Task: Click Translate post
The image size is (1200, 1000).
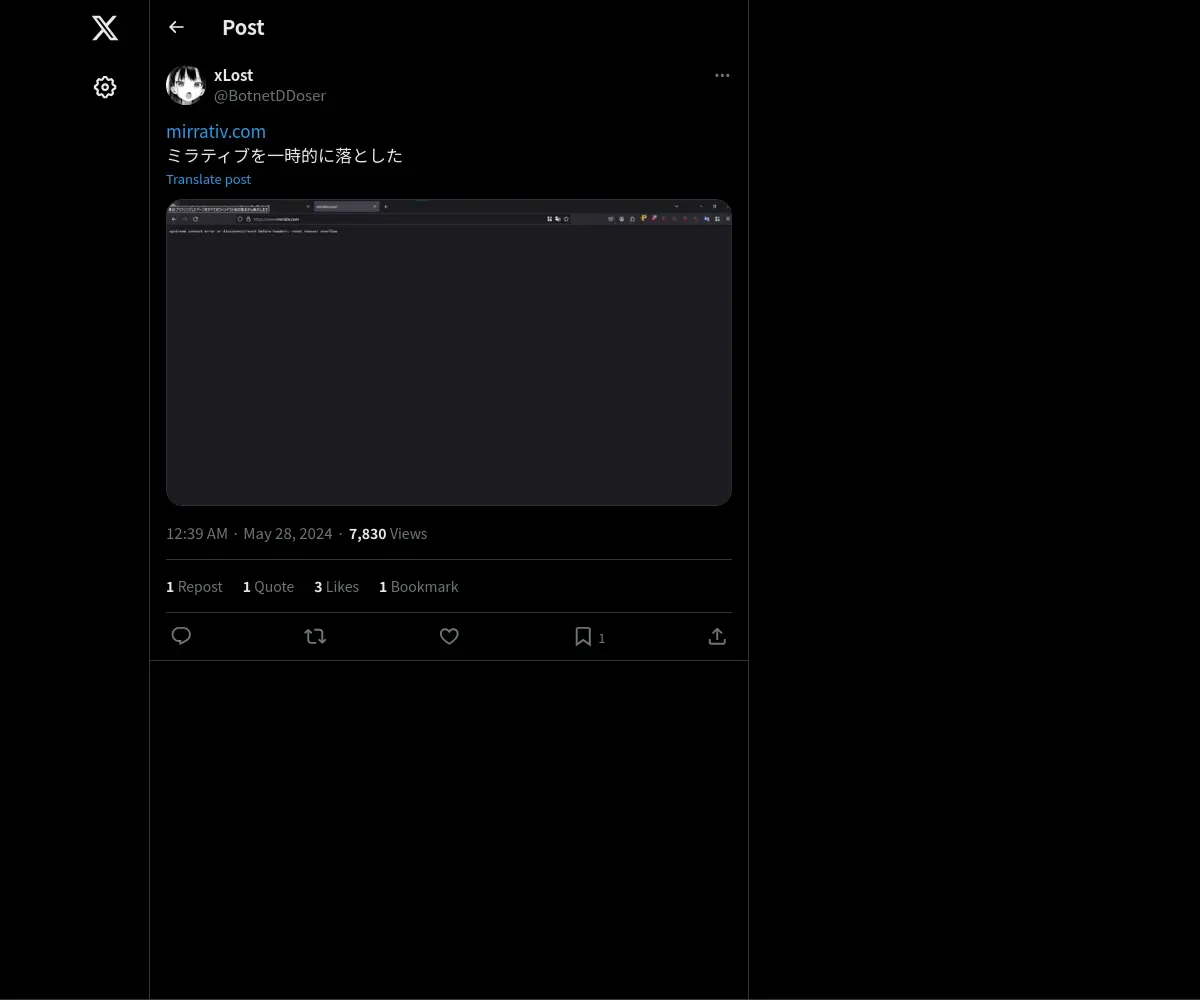Action: tap(208, 179)
